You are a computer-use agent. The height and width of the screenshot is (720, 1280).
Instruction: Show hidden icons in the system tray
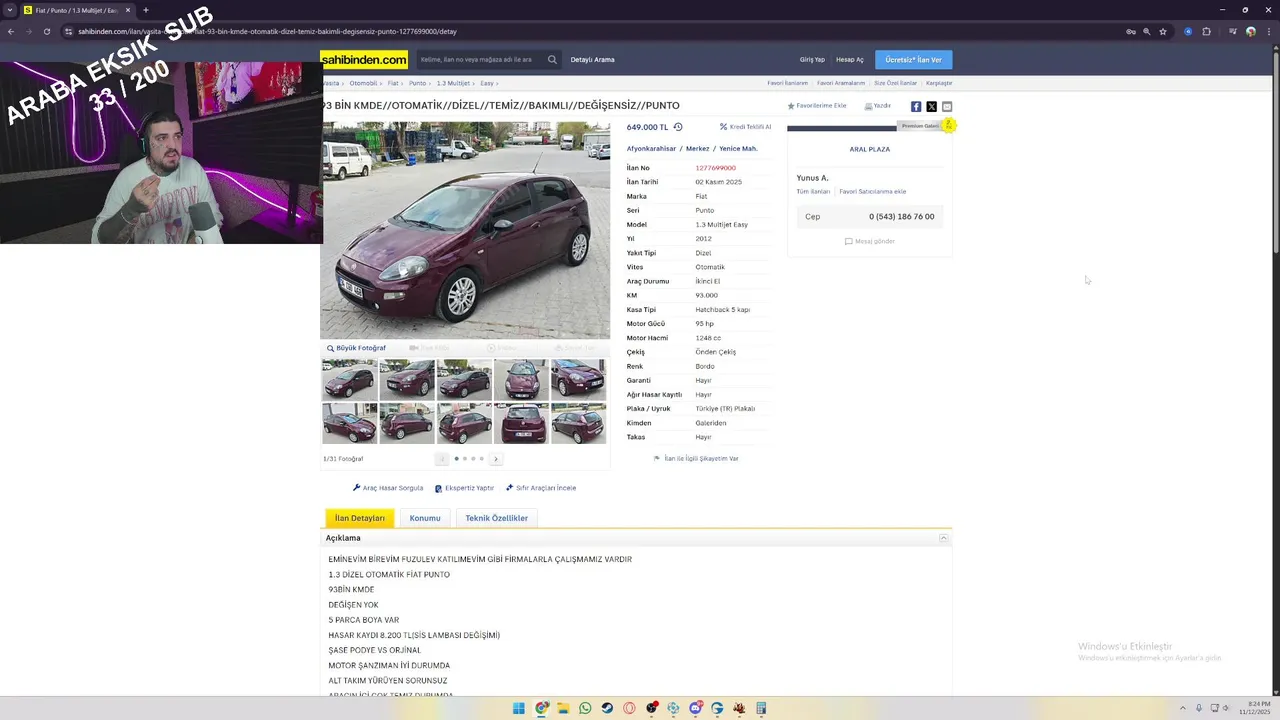pos(1182,708)
